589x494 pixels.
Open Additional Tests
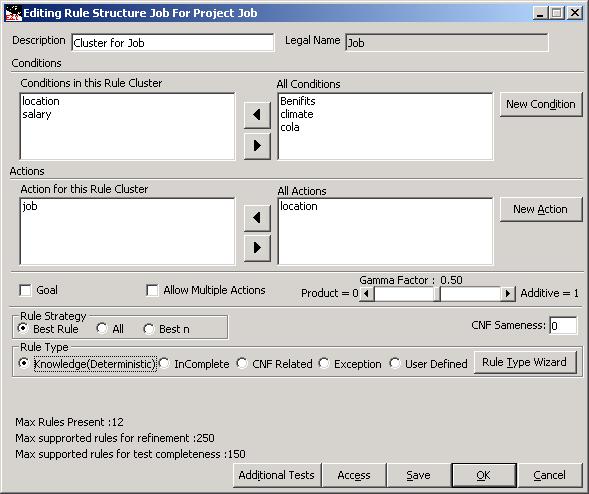click(x=277, y=475)
